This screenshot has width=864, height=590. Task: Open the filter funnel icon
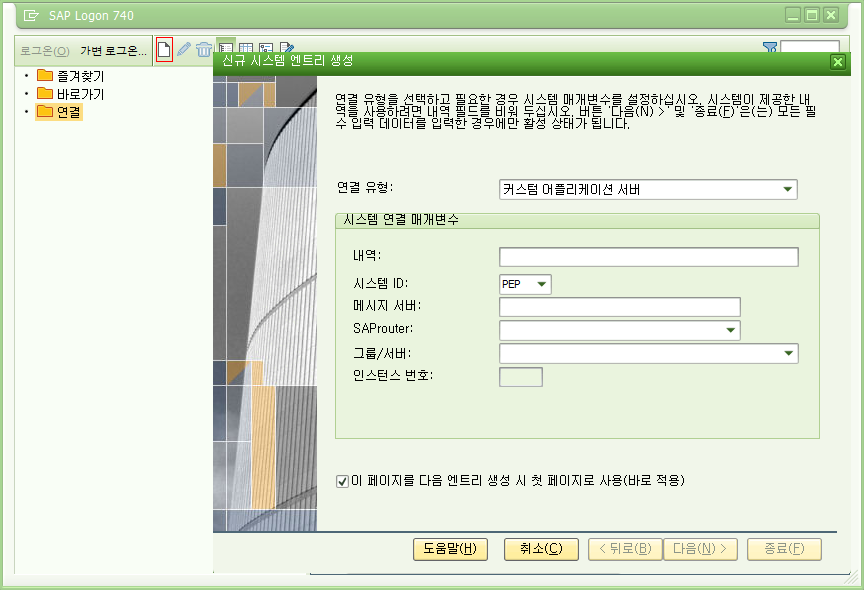(768, 48)
